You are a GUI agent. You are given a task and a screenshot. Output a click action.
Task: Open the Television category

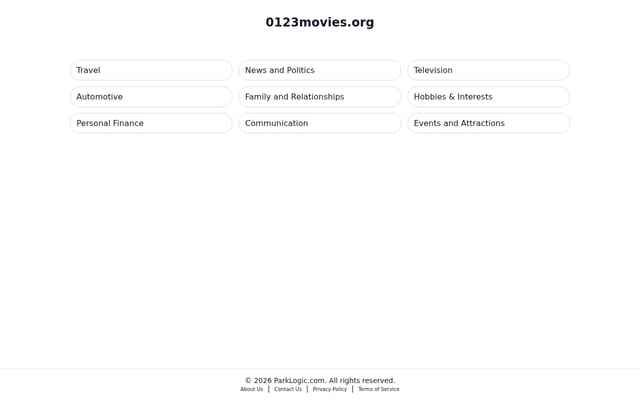488,70
